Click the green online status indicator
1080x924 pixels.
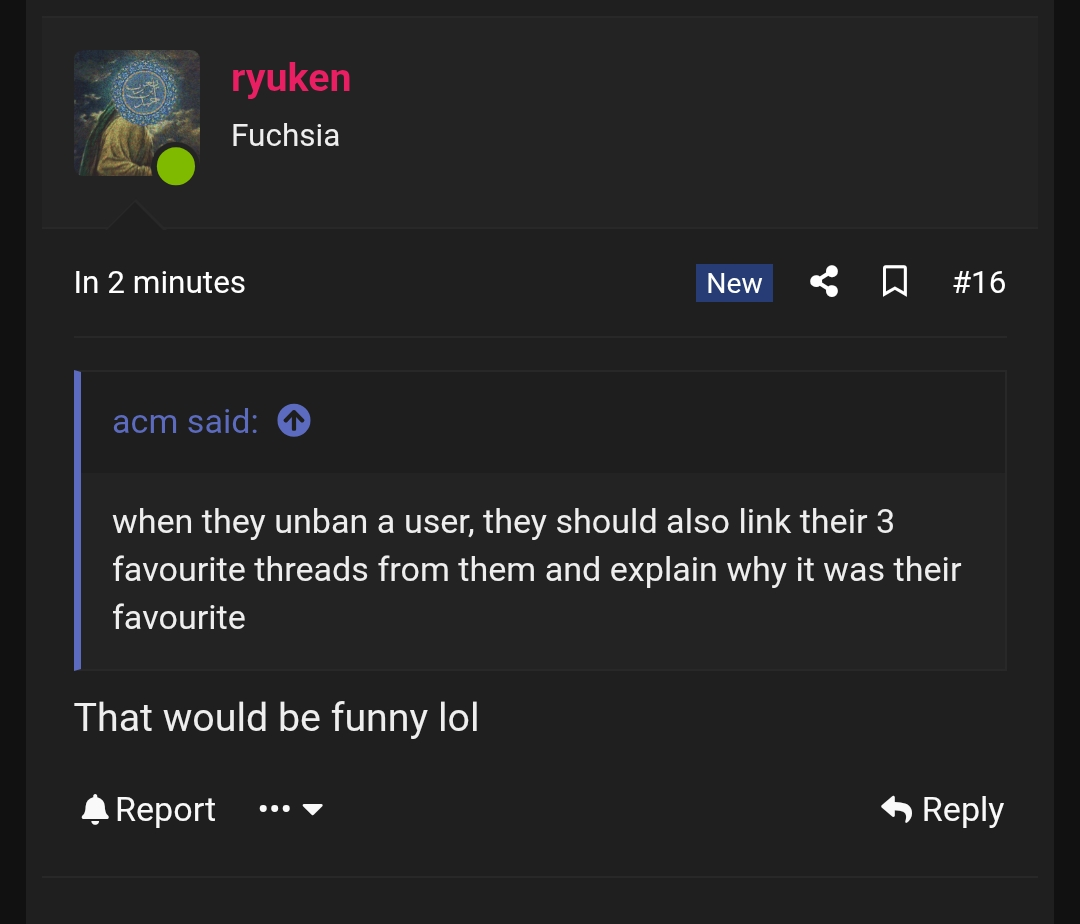tap(176, 166)
